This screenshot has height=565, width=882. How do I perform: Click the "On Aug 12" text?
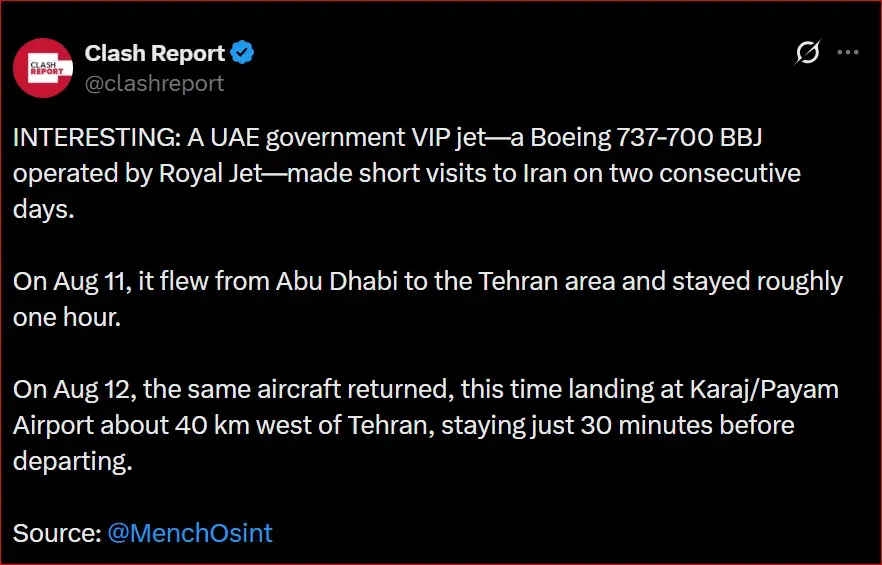coord(72,389)
